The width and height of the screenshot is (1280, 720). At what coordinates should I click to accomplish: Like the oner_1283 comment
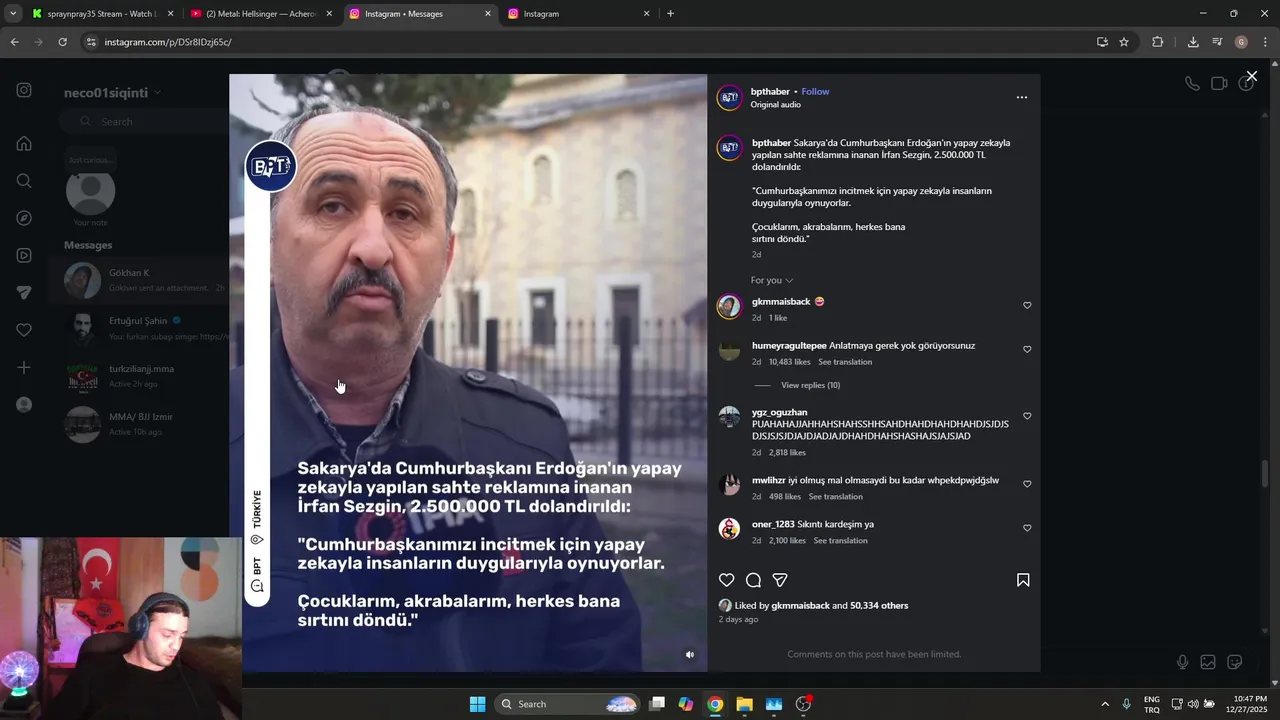[x=1027, y=528]
